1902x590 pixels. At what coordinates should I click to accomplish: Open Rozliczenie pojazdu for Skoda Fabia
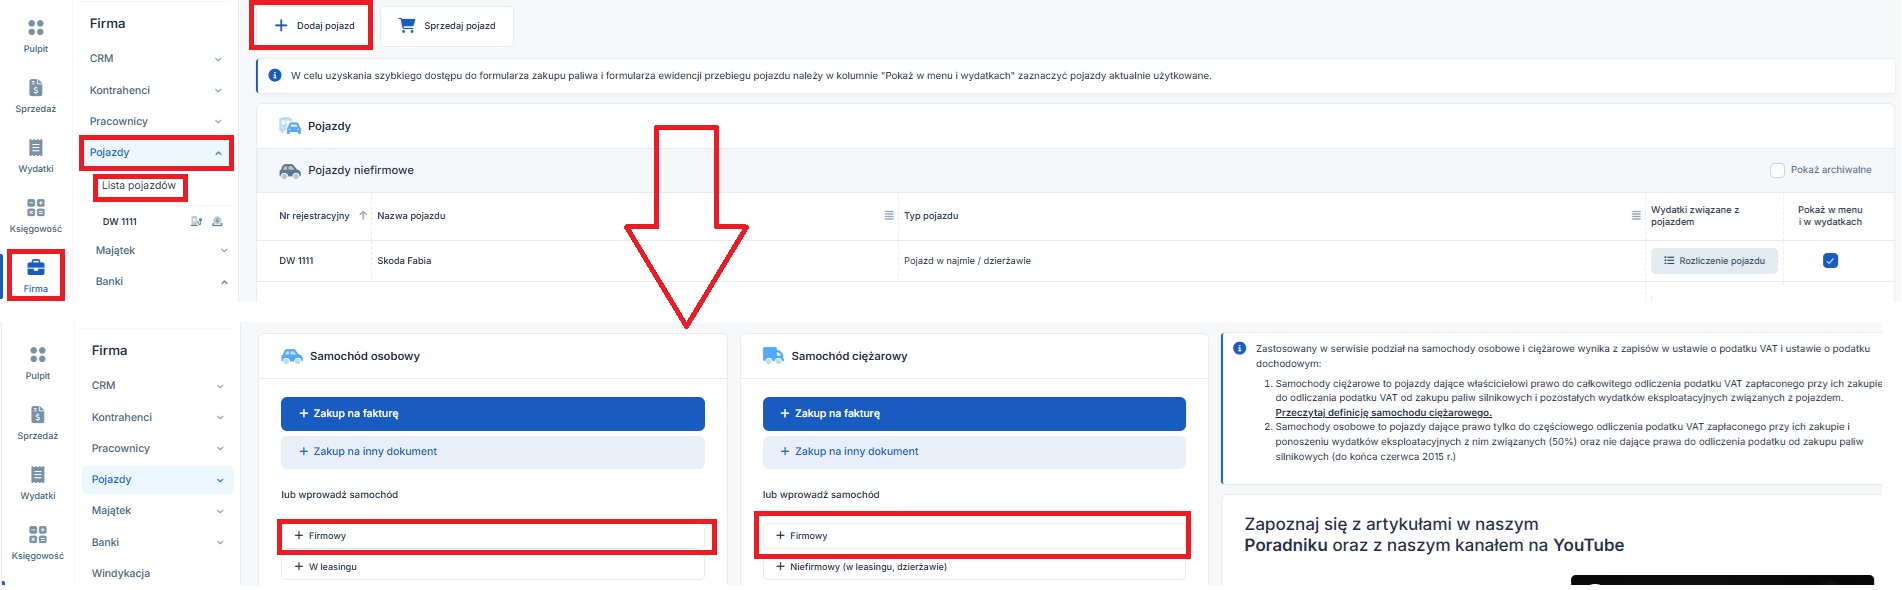(1714, 261)
